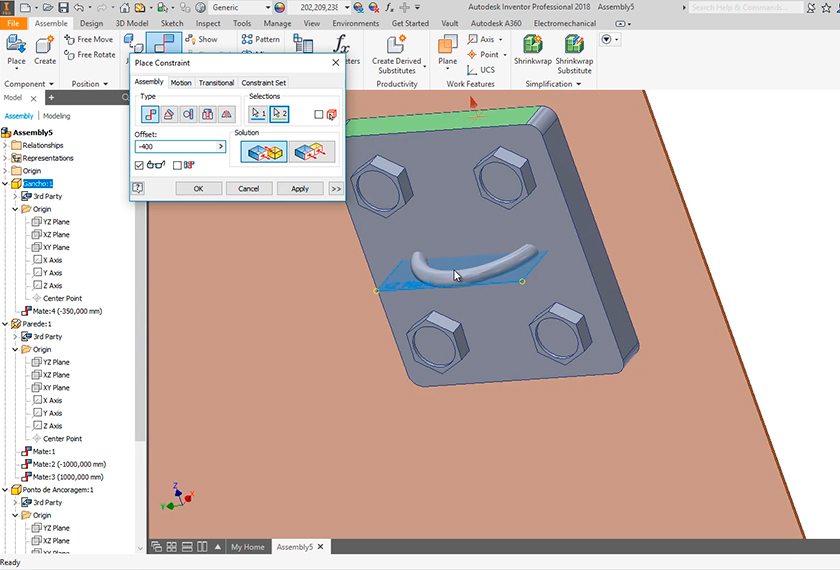Click the Offset value input field
Screen dimensions: 840x570
175,146
